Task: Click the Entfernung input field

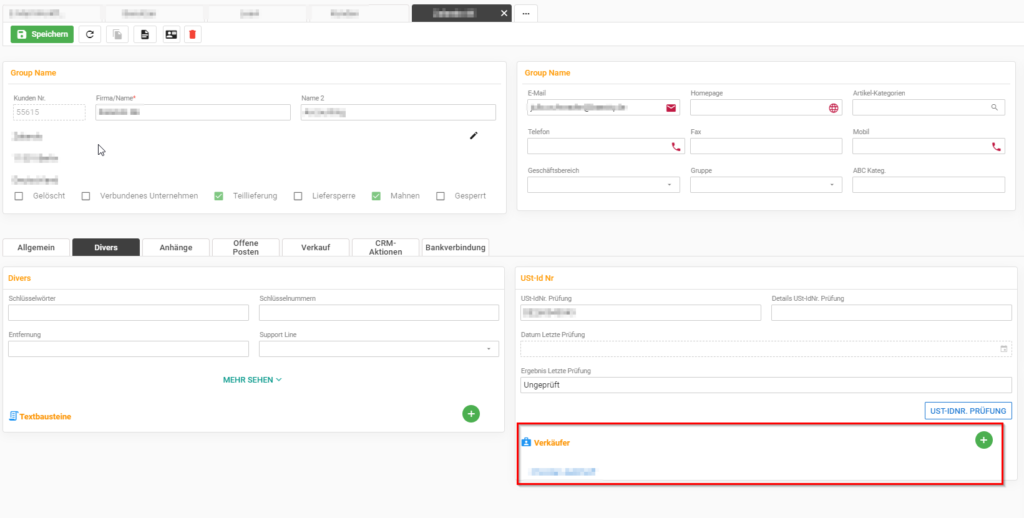Action: (x=129, y=349)
